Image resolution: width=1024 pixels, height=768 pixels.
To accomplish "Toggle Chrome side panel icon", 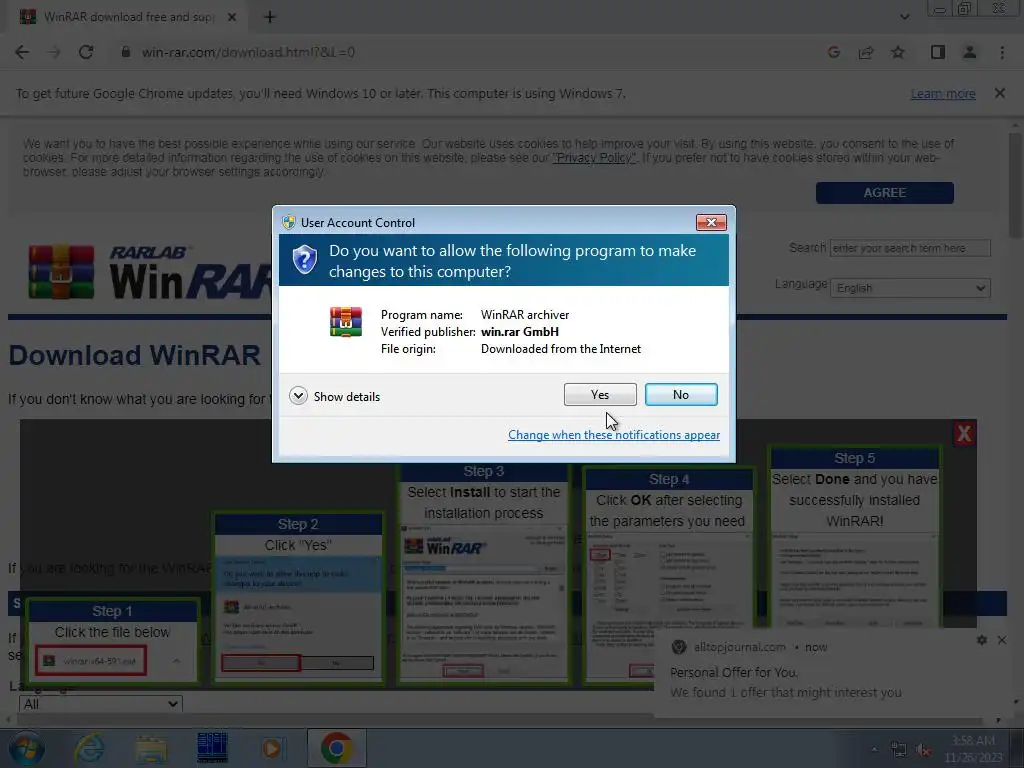I will (x=938, y=52).
